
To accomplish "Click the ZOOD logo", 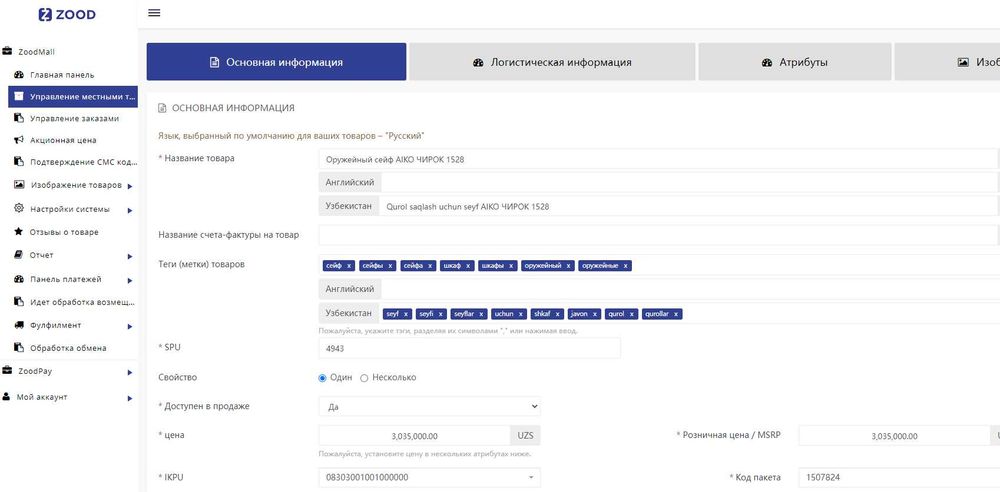I will (x=69, y=15).
